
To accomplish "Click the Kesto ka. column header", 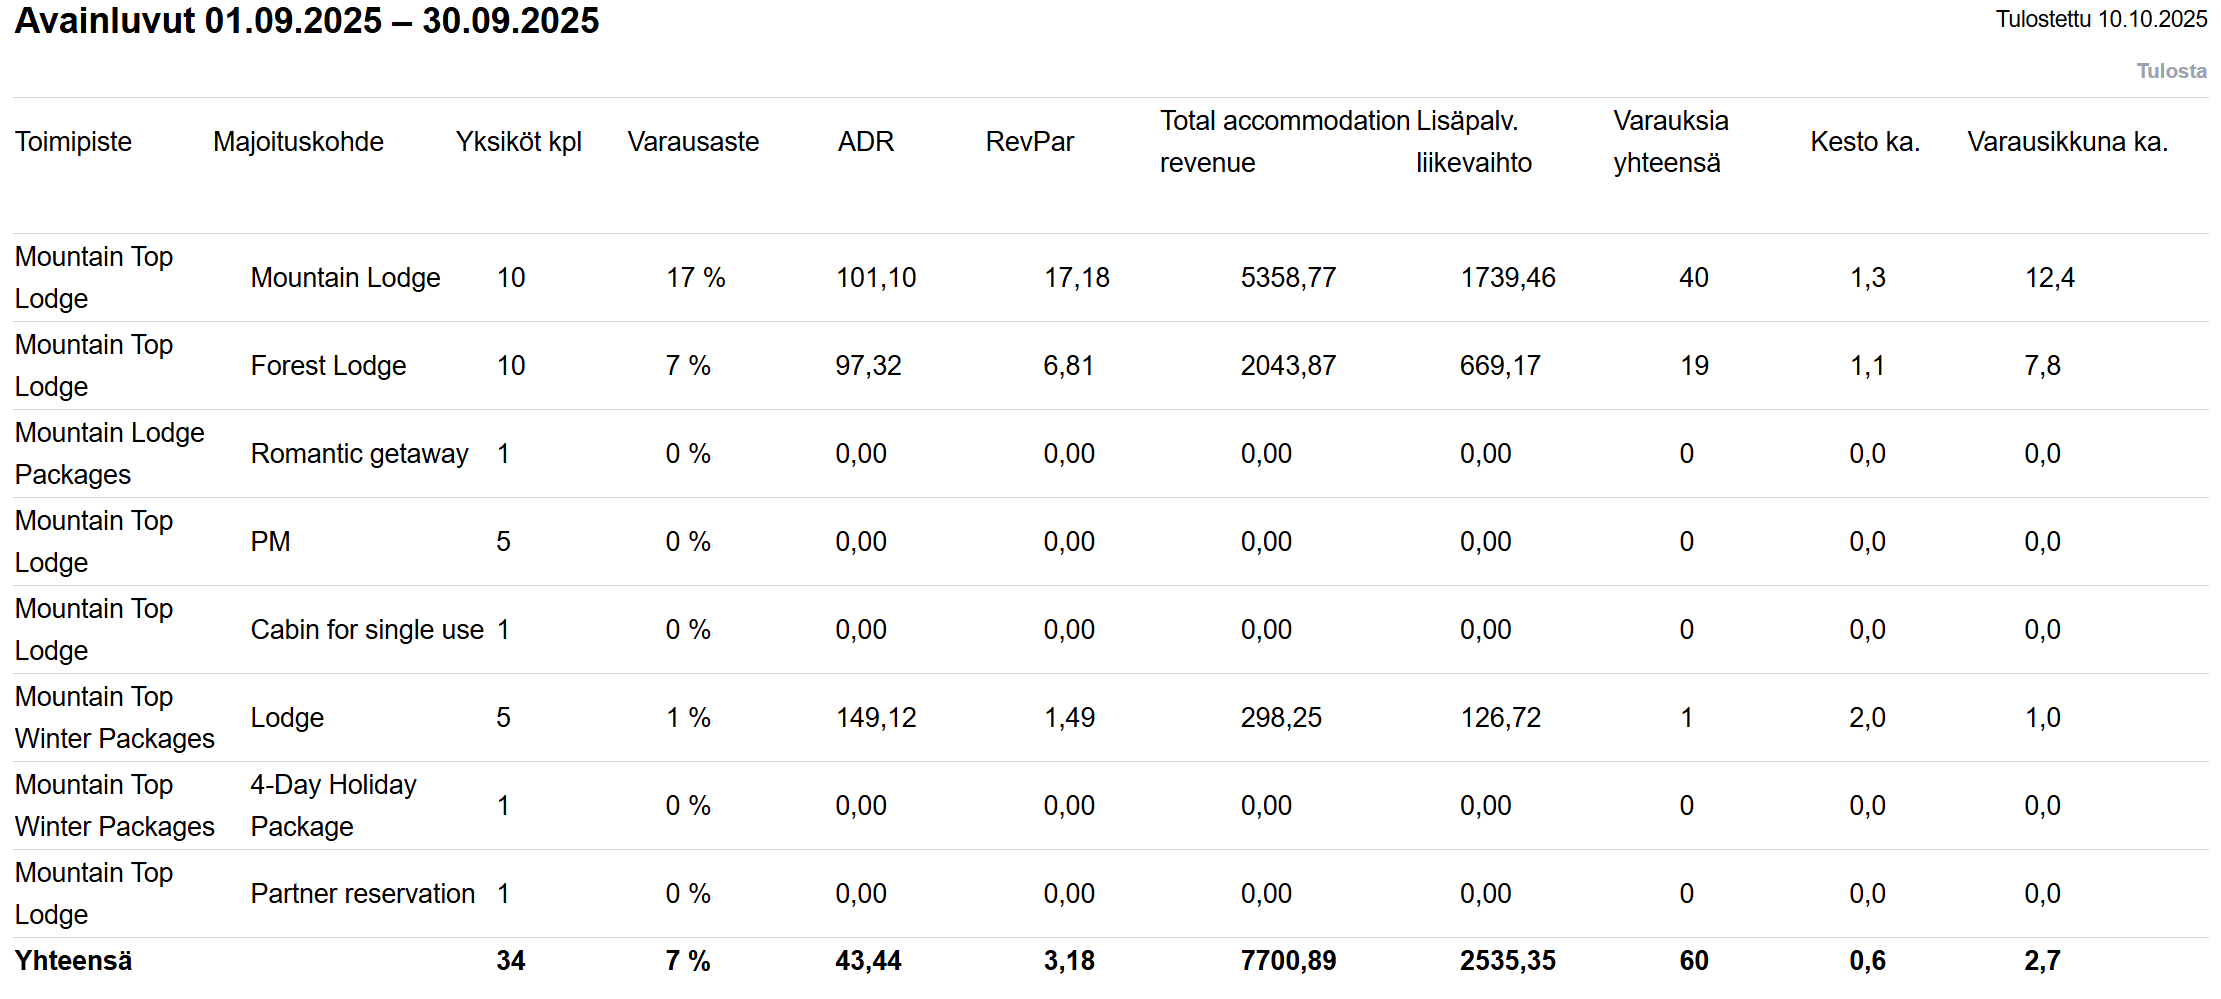I will [x=1865, y=142].
